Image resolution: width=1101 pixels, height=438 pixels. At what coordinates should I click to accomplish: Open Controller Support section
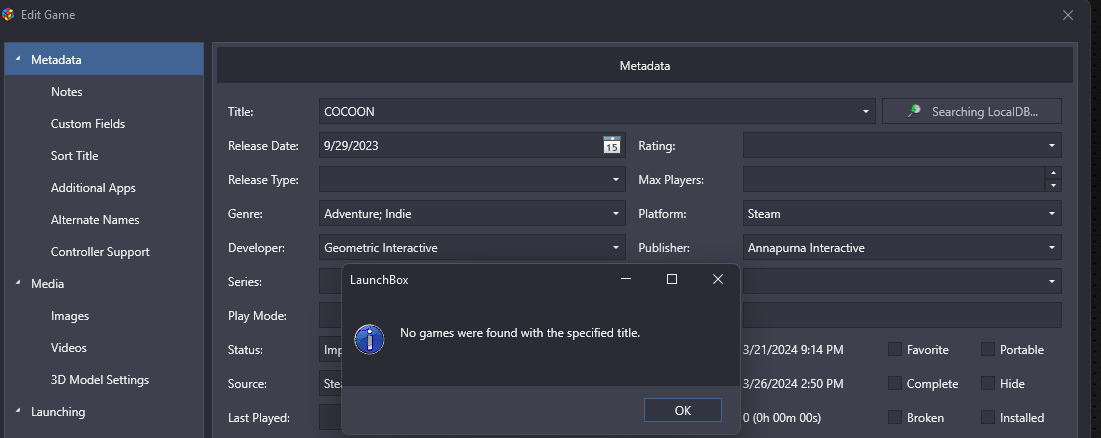coord(100,252)
